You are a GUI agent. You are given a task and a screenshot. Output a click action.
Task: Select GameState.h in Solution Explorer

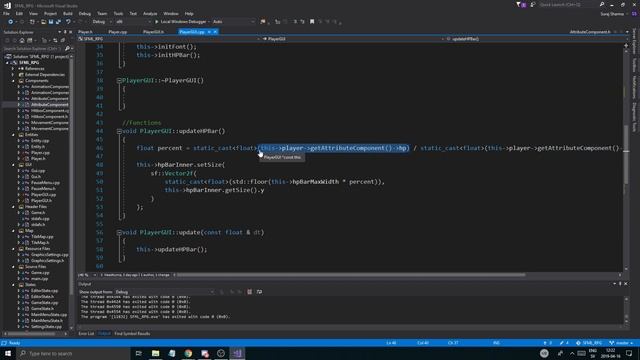tap(42, 309)
